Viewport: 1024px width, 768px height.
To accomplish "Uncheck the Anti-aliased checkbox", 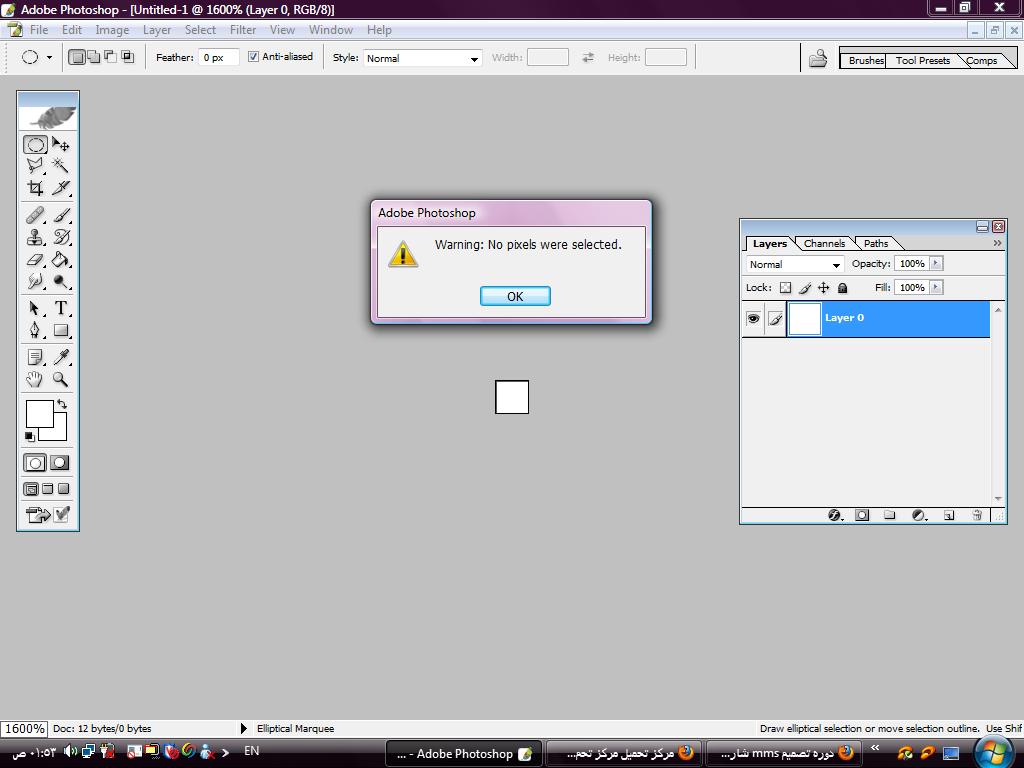I will [x=253, y=57].
